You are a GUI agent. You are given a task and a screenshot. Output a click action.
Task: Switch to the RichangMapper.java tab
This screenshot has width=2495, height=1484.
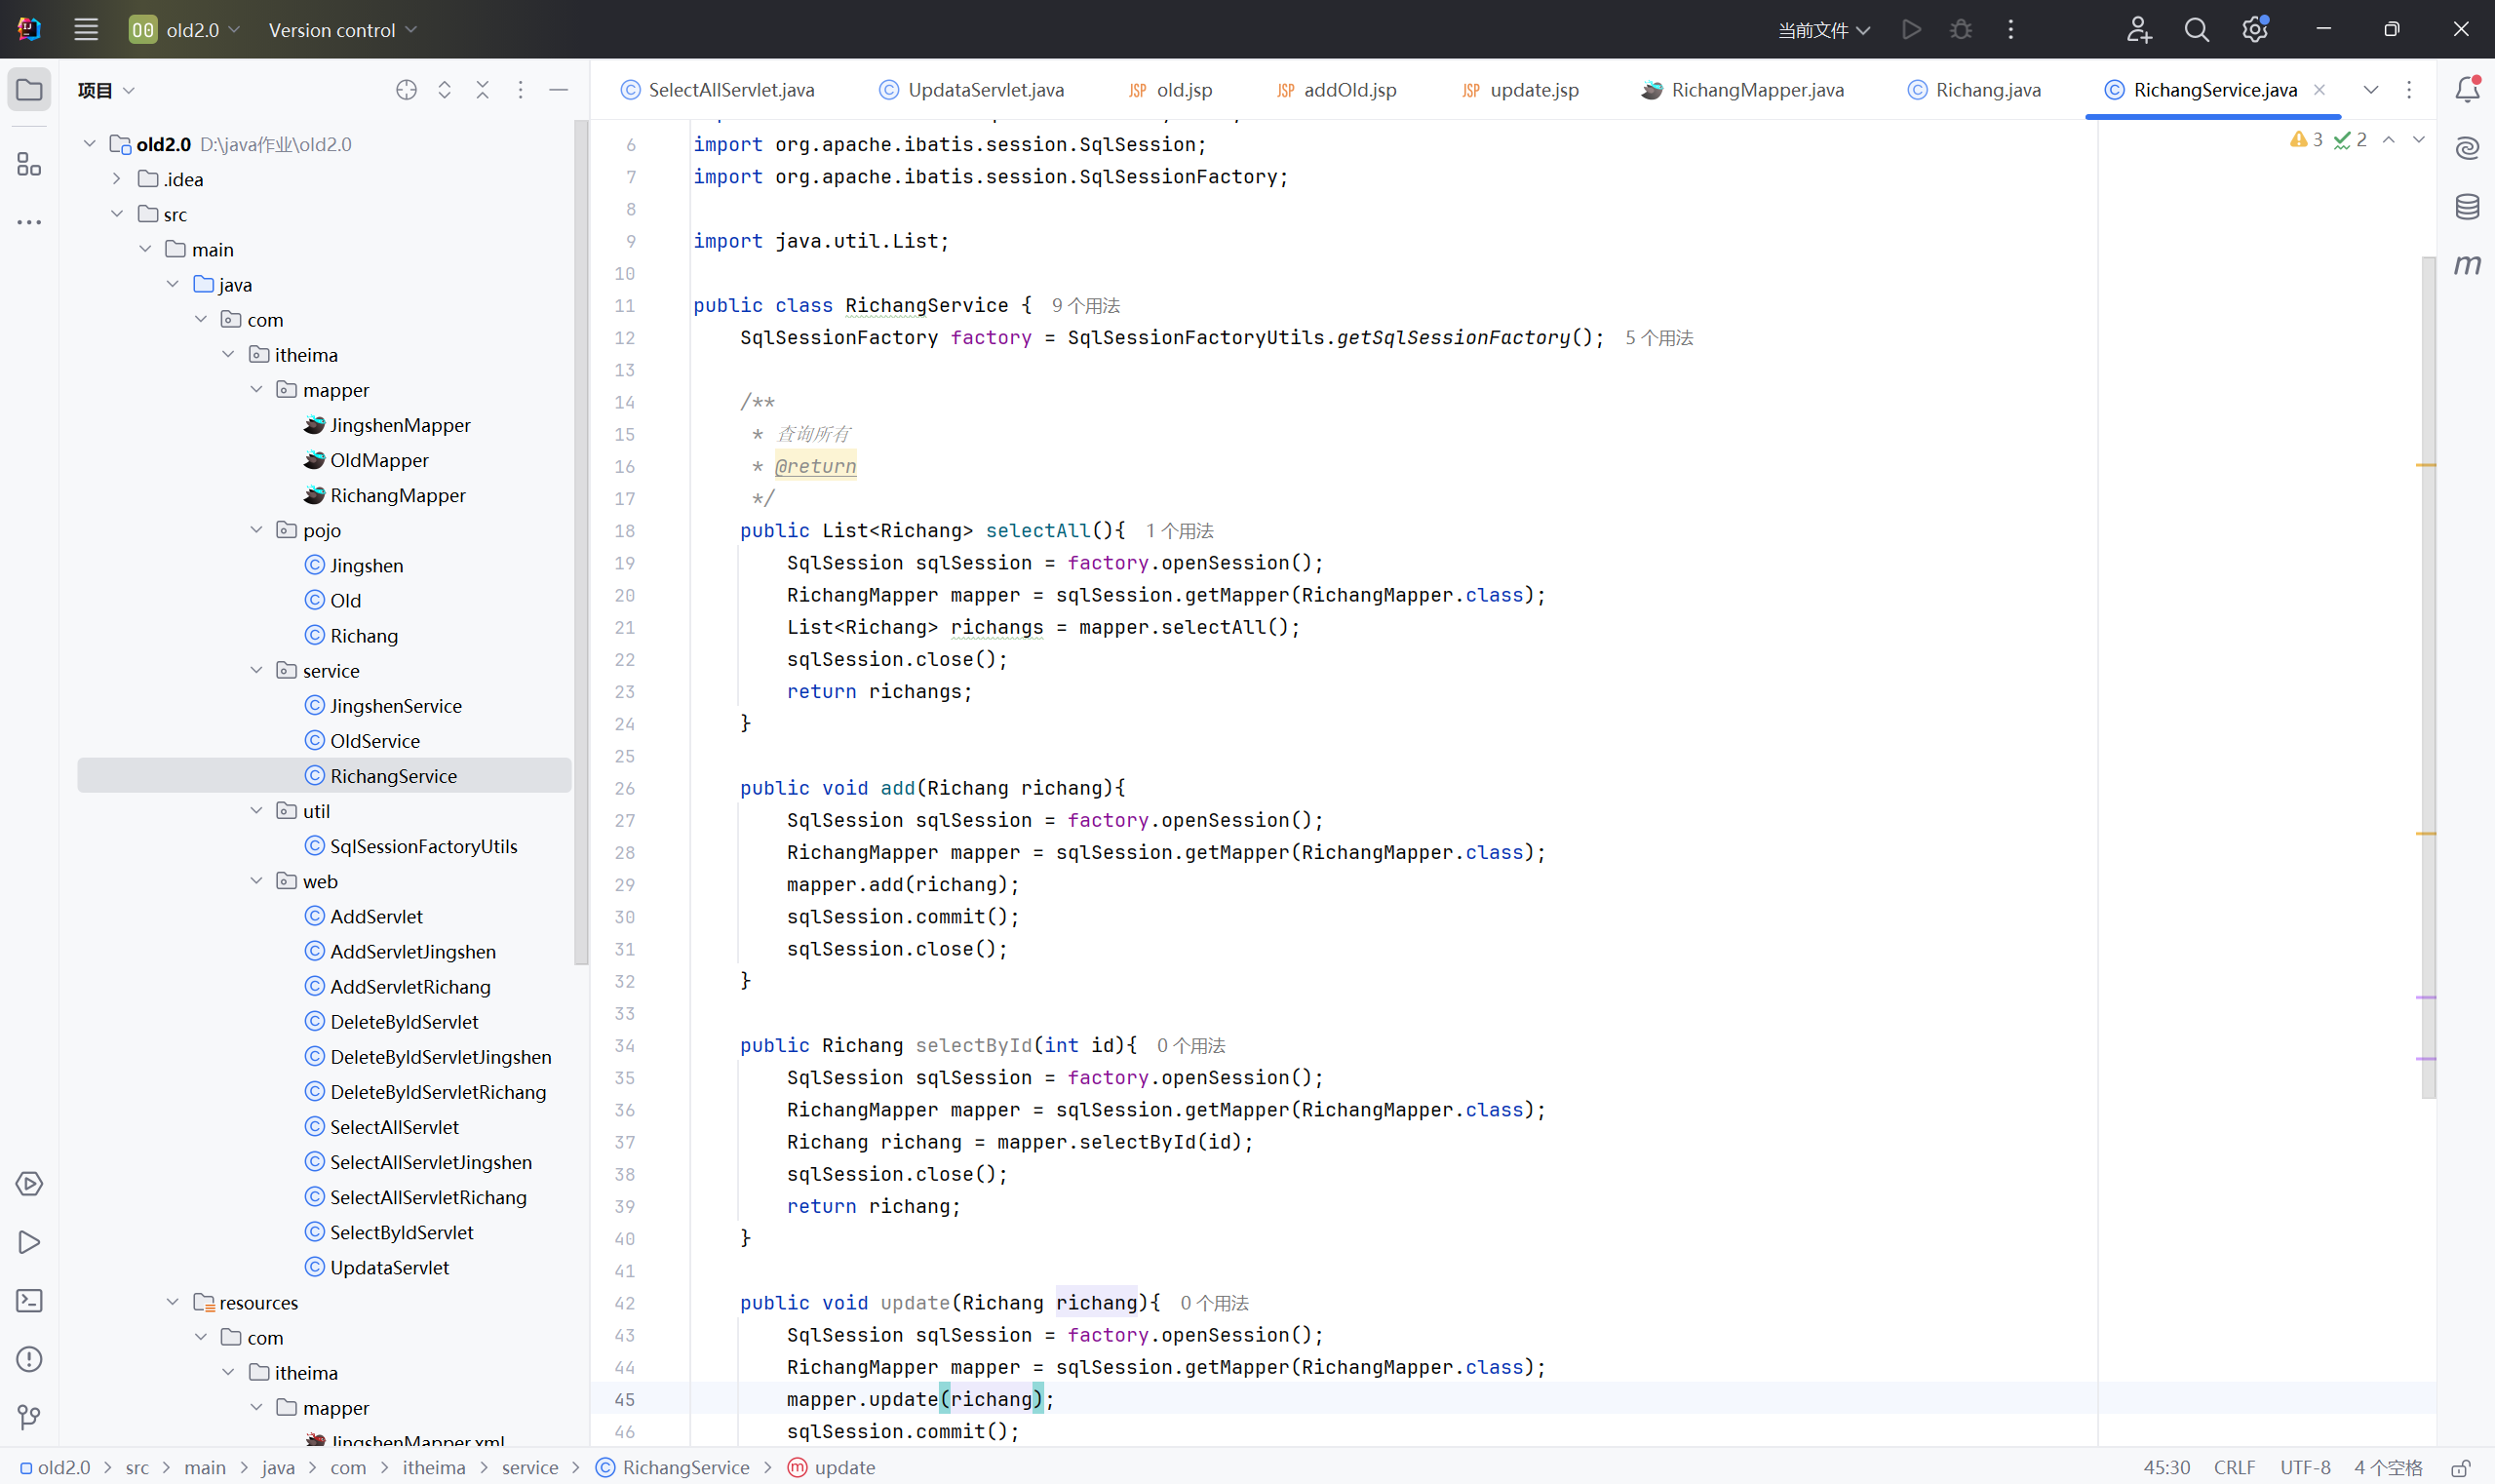coord(1756,90)
